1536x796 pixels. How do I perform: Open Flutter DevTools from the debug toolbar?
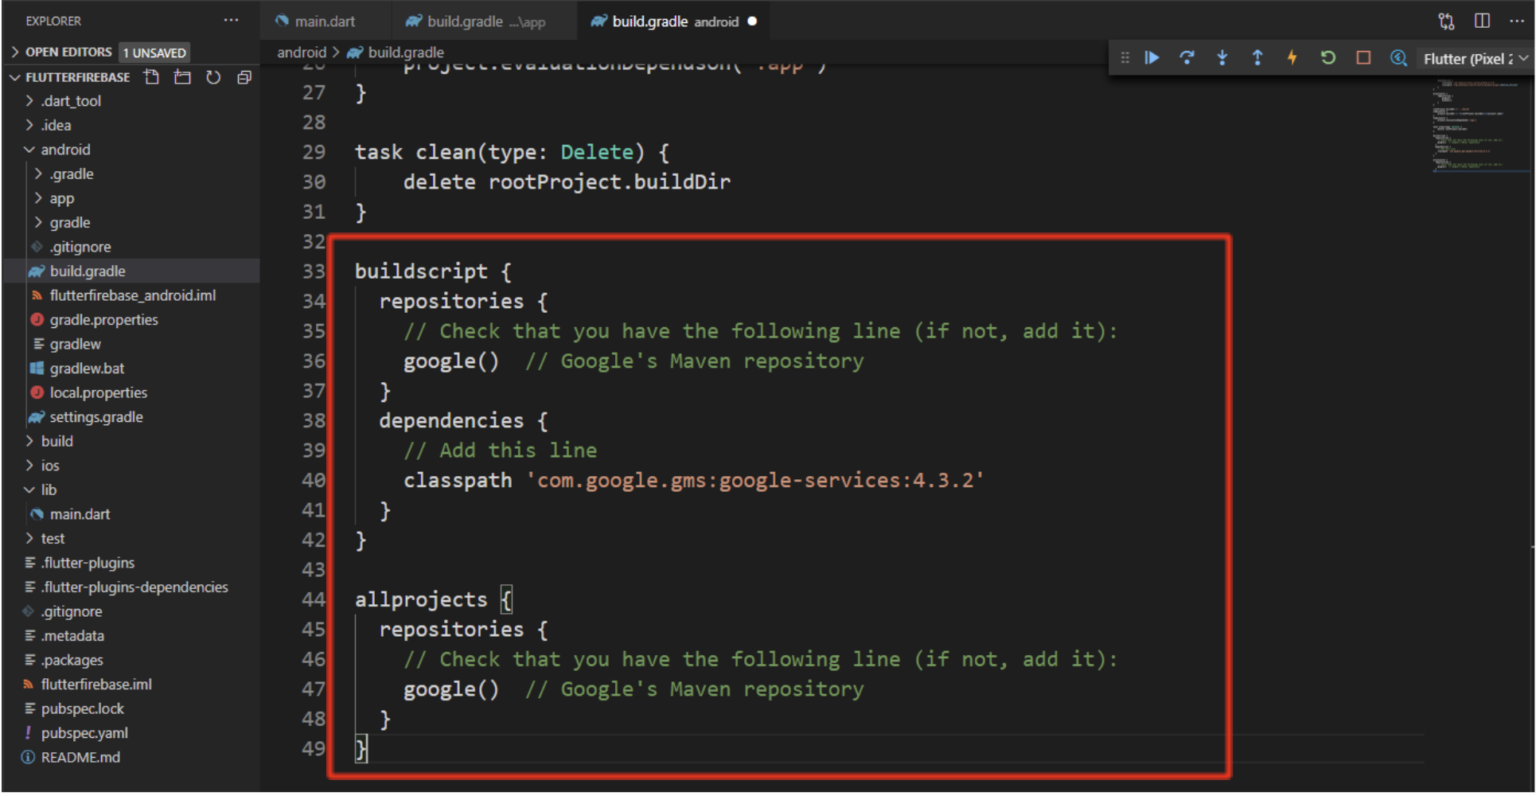tap(1398, 57)
